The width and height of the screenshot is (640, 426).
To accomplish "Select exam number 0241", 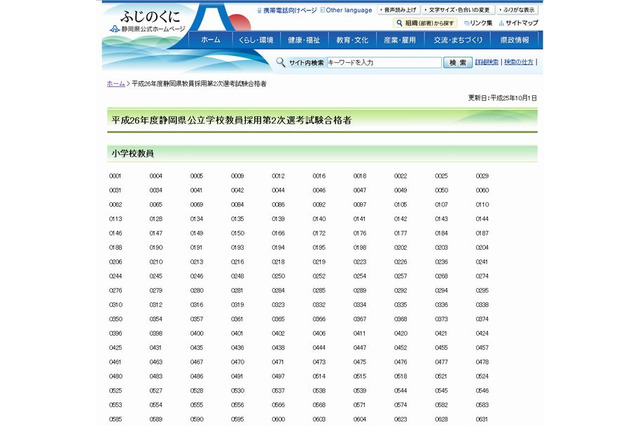I will tap(482, 262).
